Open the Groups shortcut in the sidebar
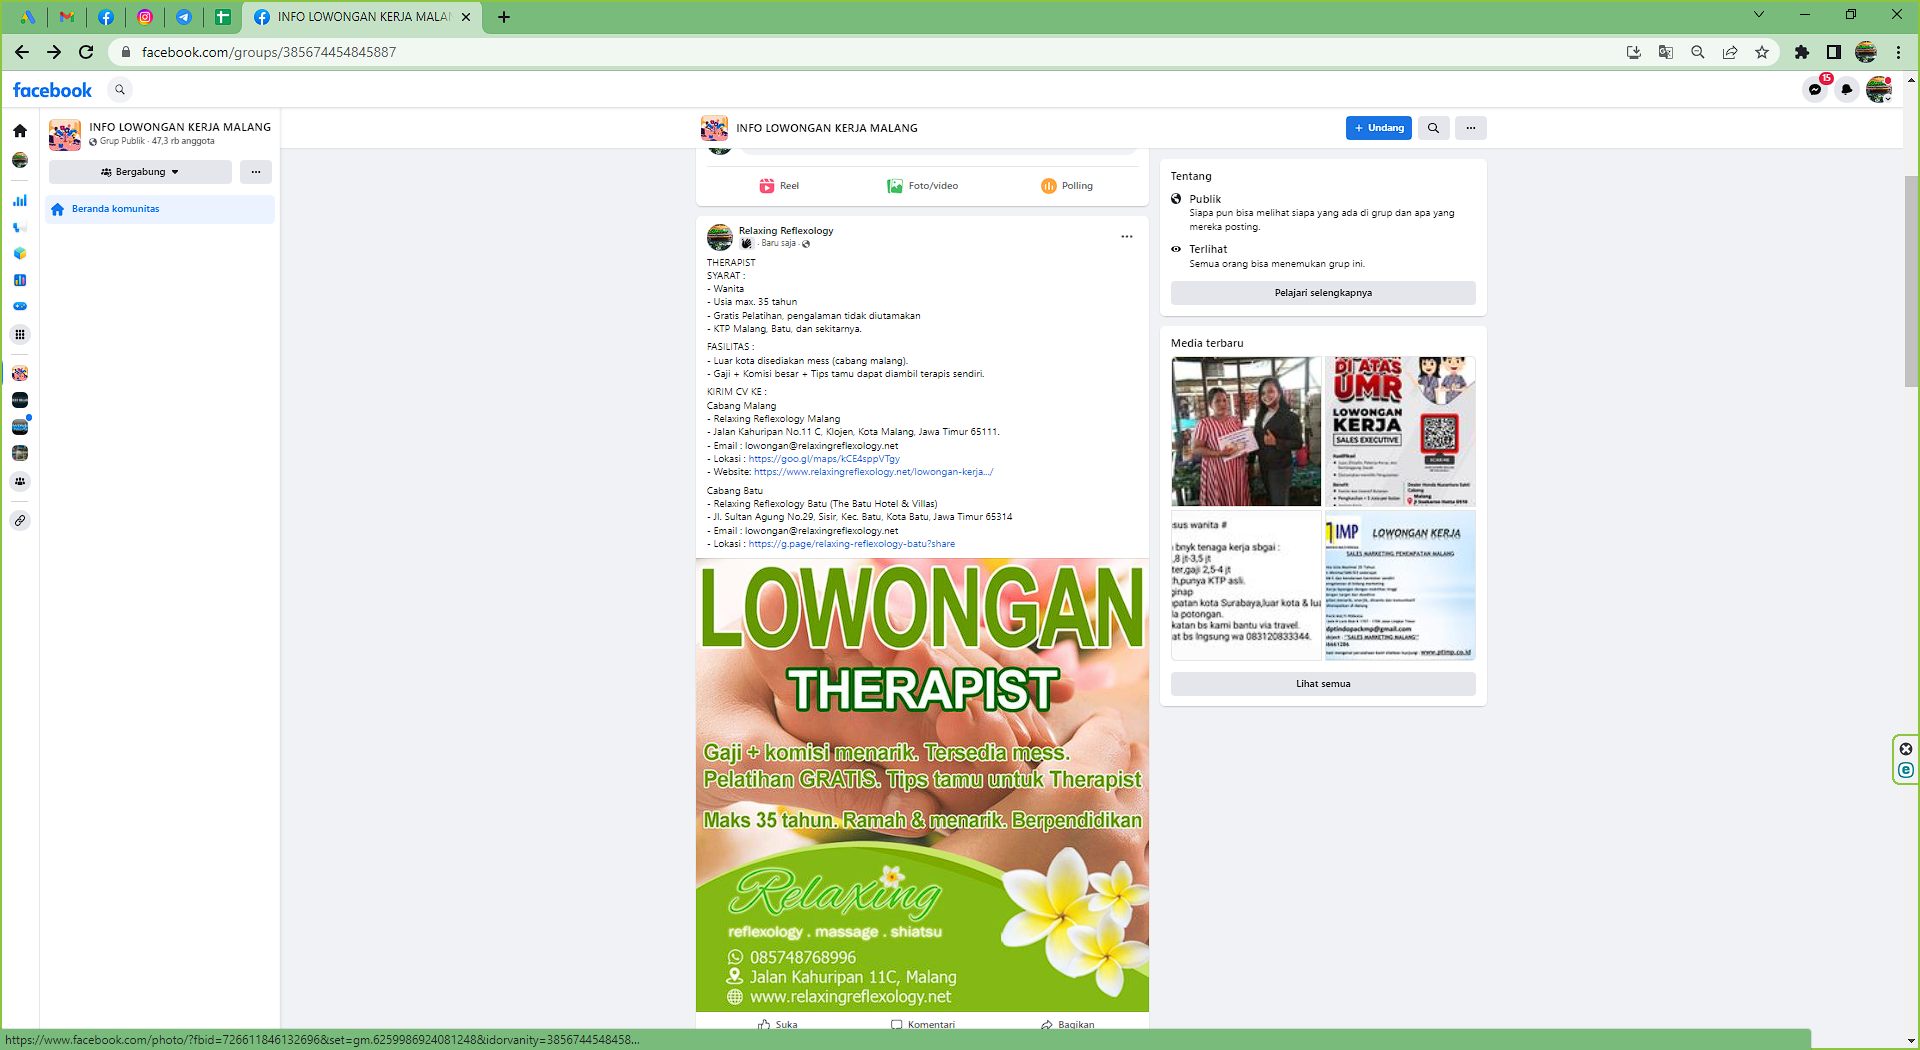This screenshot has width=1920, height=1050. pyautogui.click(x=20, y=481)
